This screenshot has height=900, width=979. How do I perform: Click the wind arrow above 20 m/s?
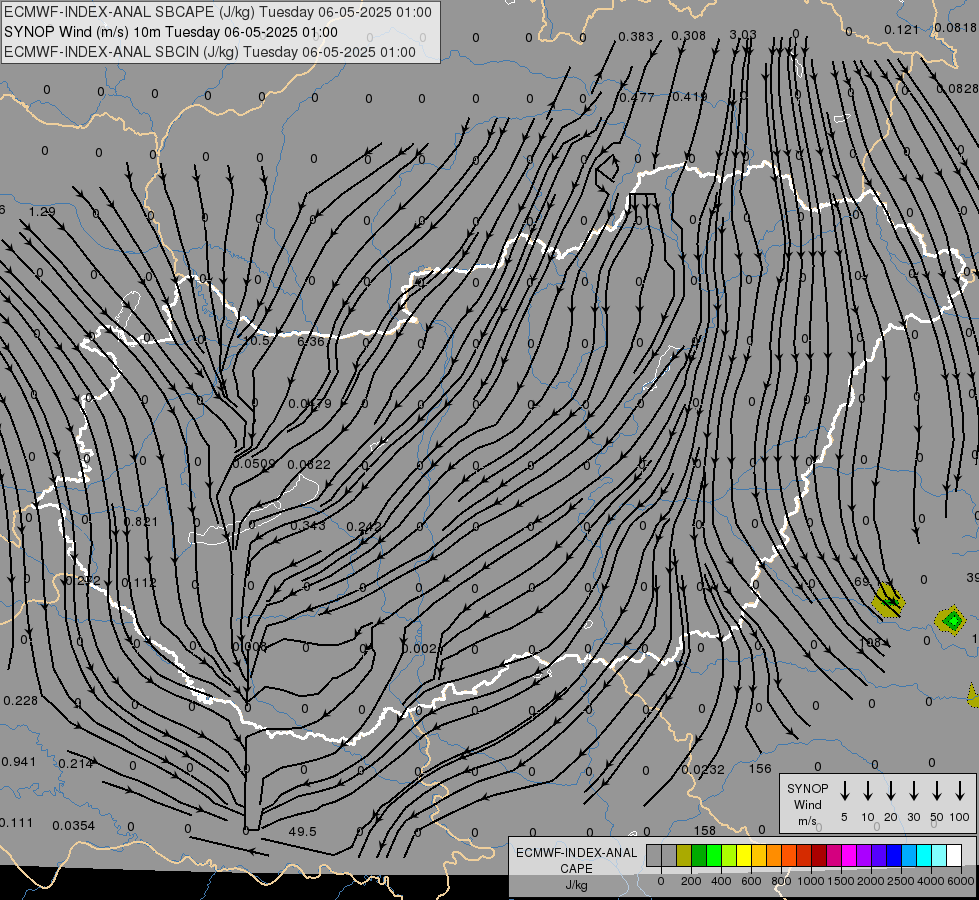pyautogui.click(x=890, y=791)
